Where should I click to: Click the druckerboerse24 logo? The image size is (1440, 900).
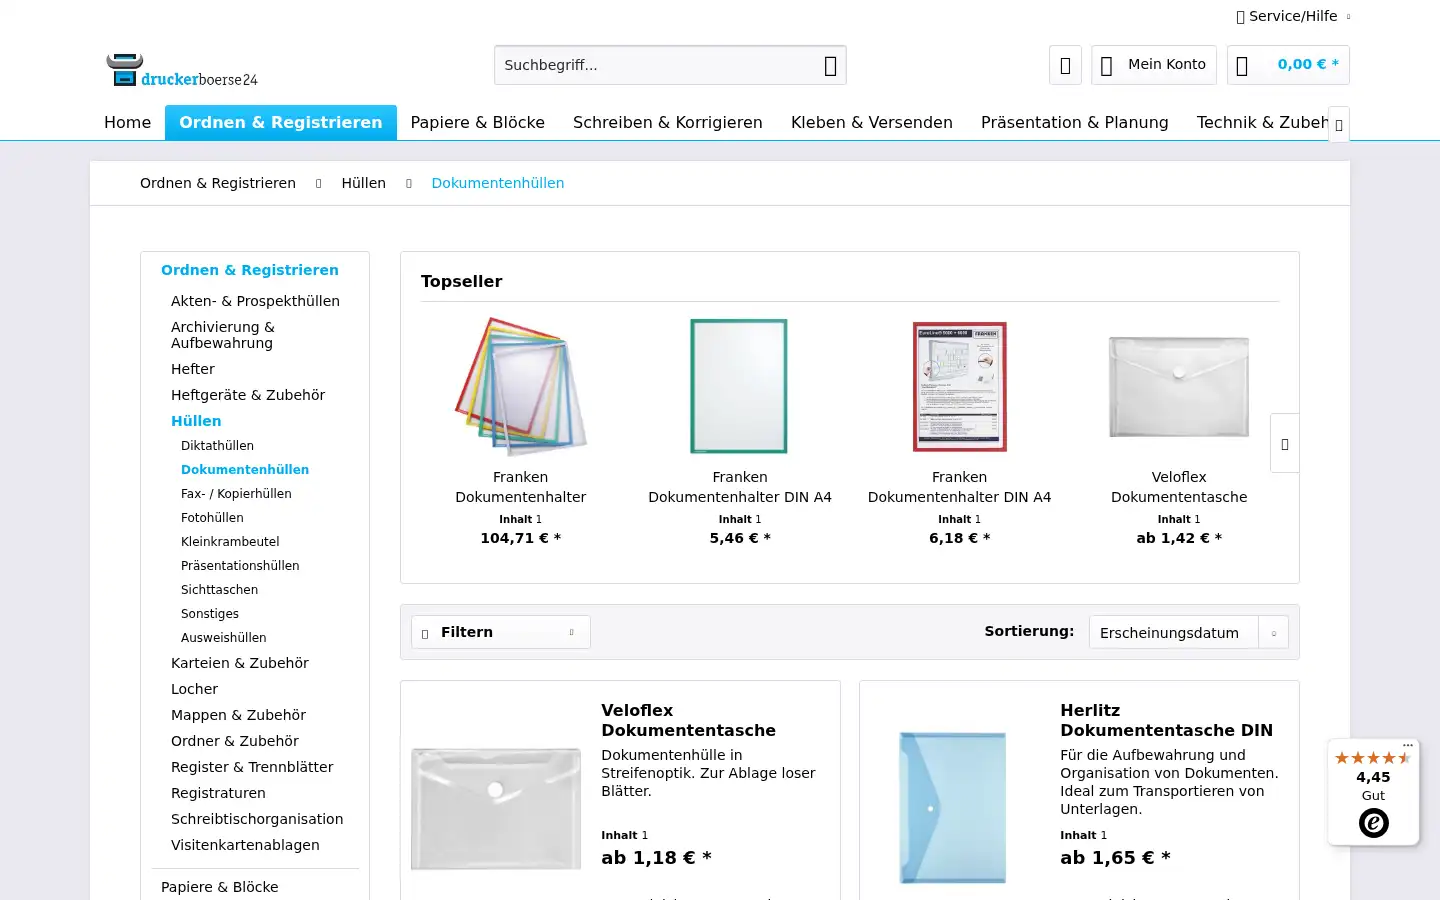(182, 70)
